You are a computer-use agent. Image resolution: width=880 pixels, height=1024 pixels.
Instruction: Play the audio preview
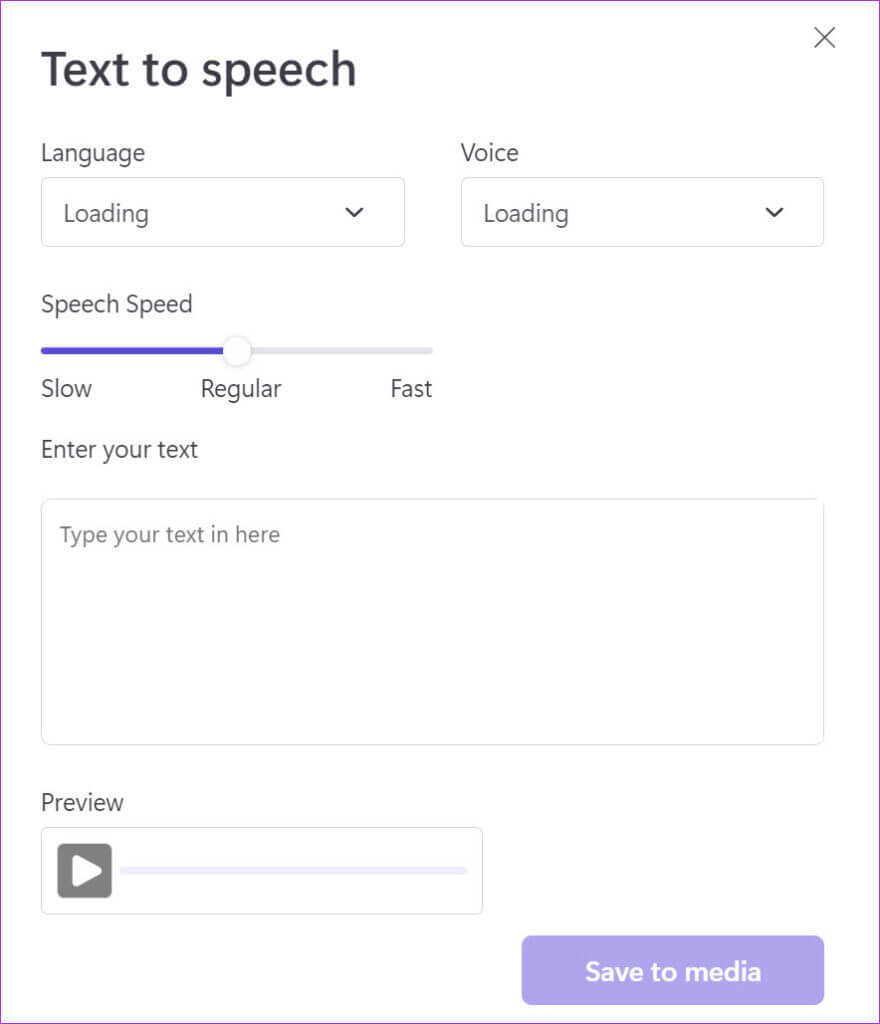click(85, 871)
